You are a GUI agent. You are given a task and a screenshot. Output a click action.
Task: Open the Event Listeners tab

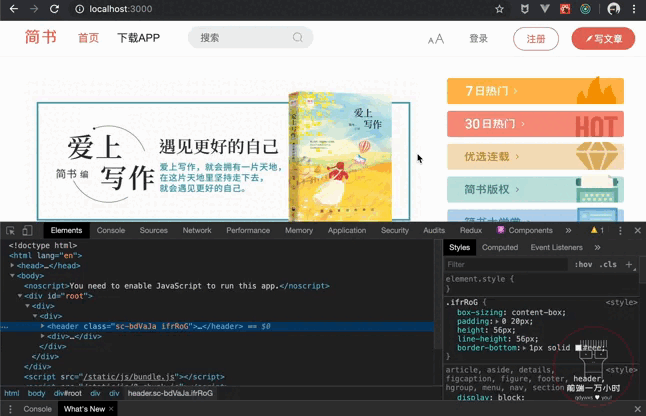click(x=556, y=248)
